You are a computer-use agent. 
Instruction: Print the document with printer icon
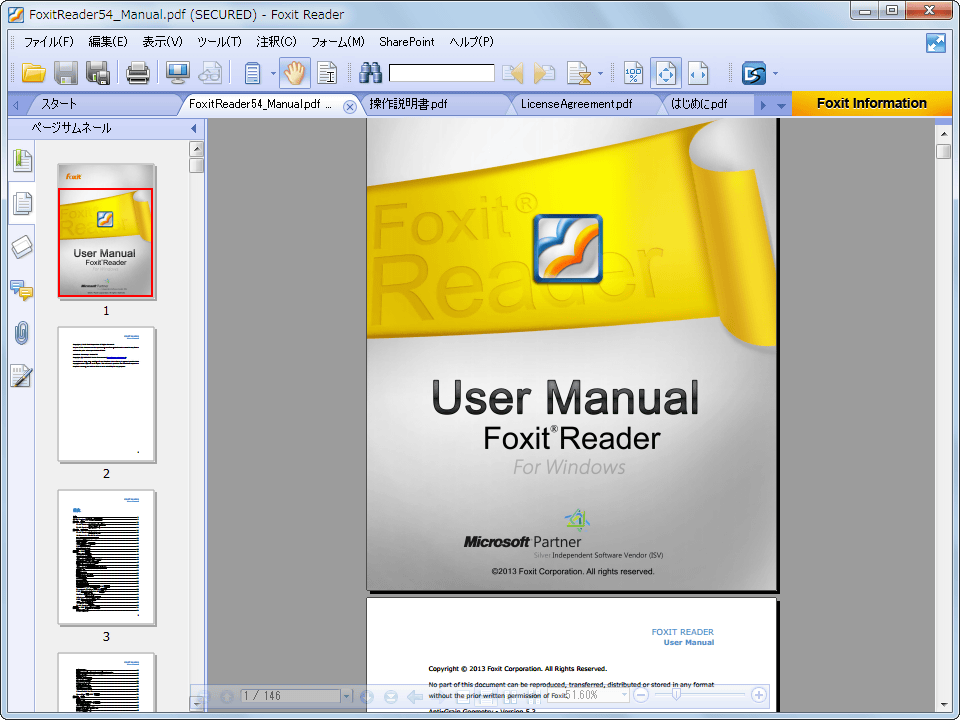coord(138,73)
